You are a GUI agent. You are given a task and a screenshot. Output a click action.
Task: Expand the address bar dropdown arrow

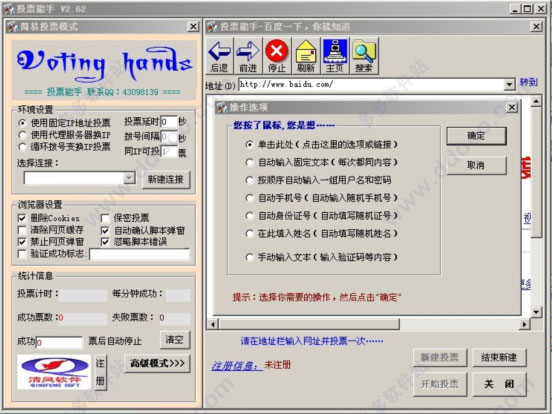(x=509, y=84)
